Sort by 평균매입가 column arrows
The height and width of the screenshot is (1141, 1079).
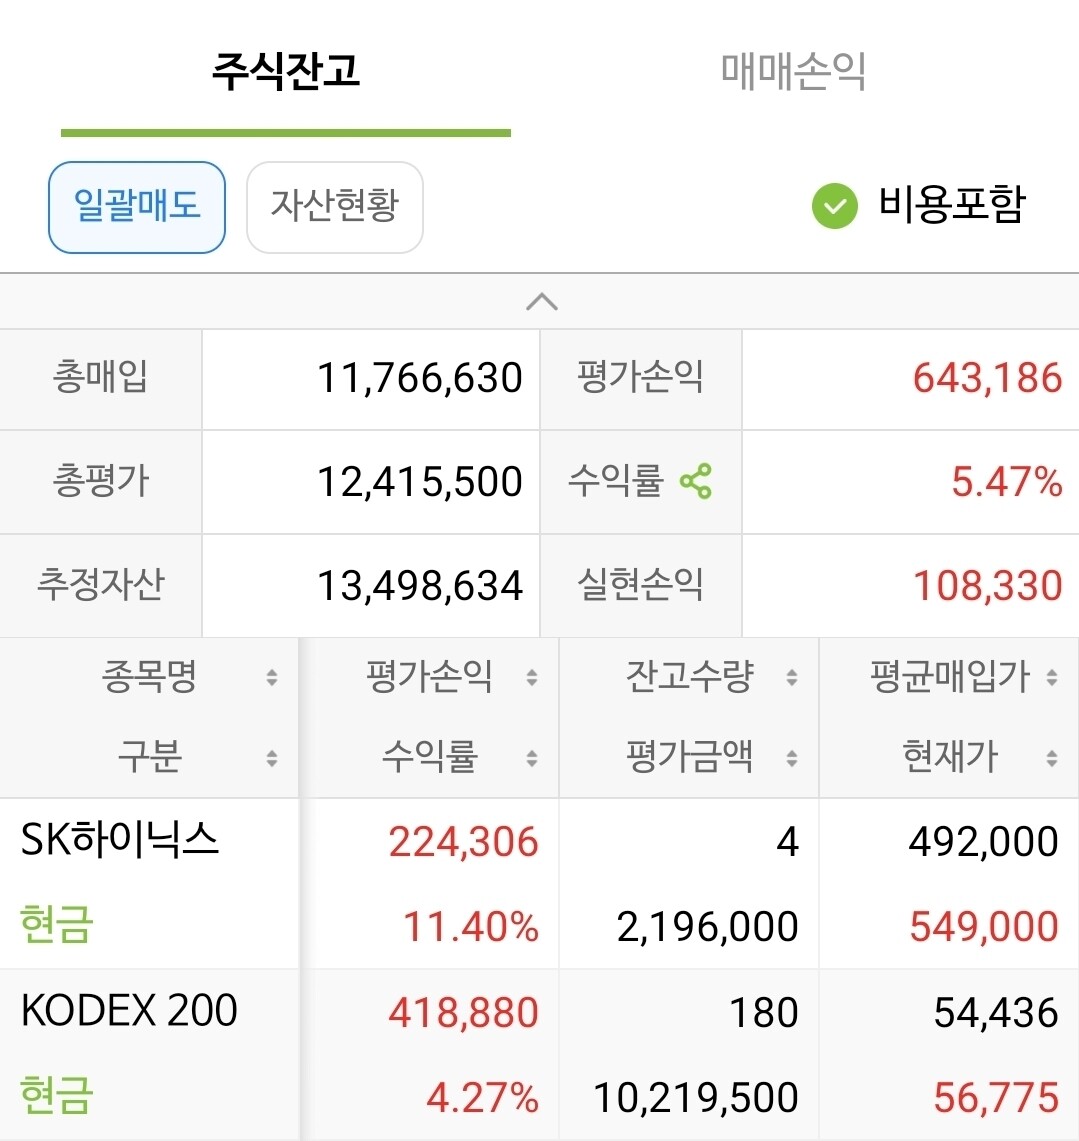1052,677
